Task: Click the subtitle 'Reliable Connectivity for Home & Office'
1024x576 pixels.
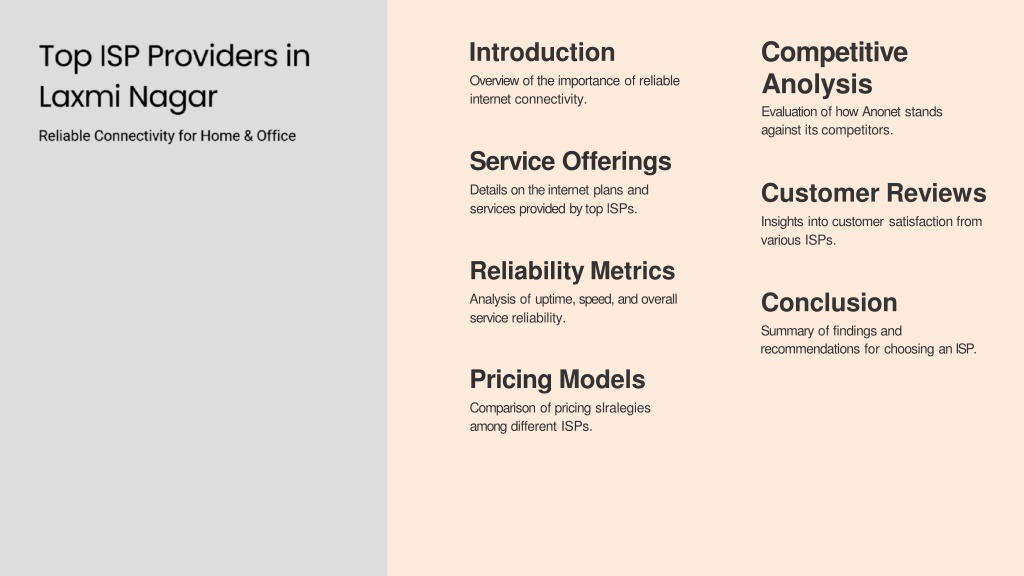Action: (x=167, y=136)
